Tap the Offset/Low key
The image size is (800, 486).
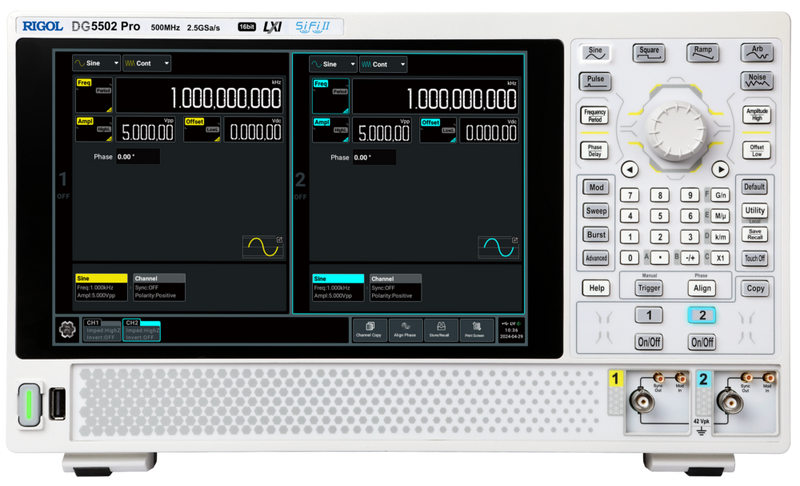[757, 150]
